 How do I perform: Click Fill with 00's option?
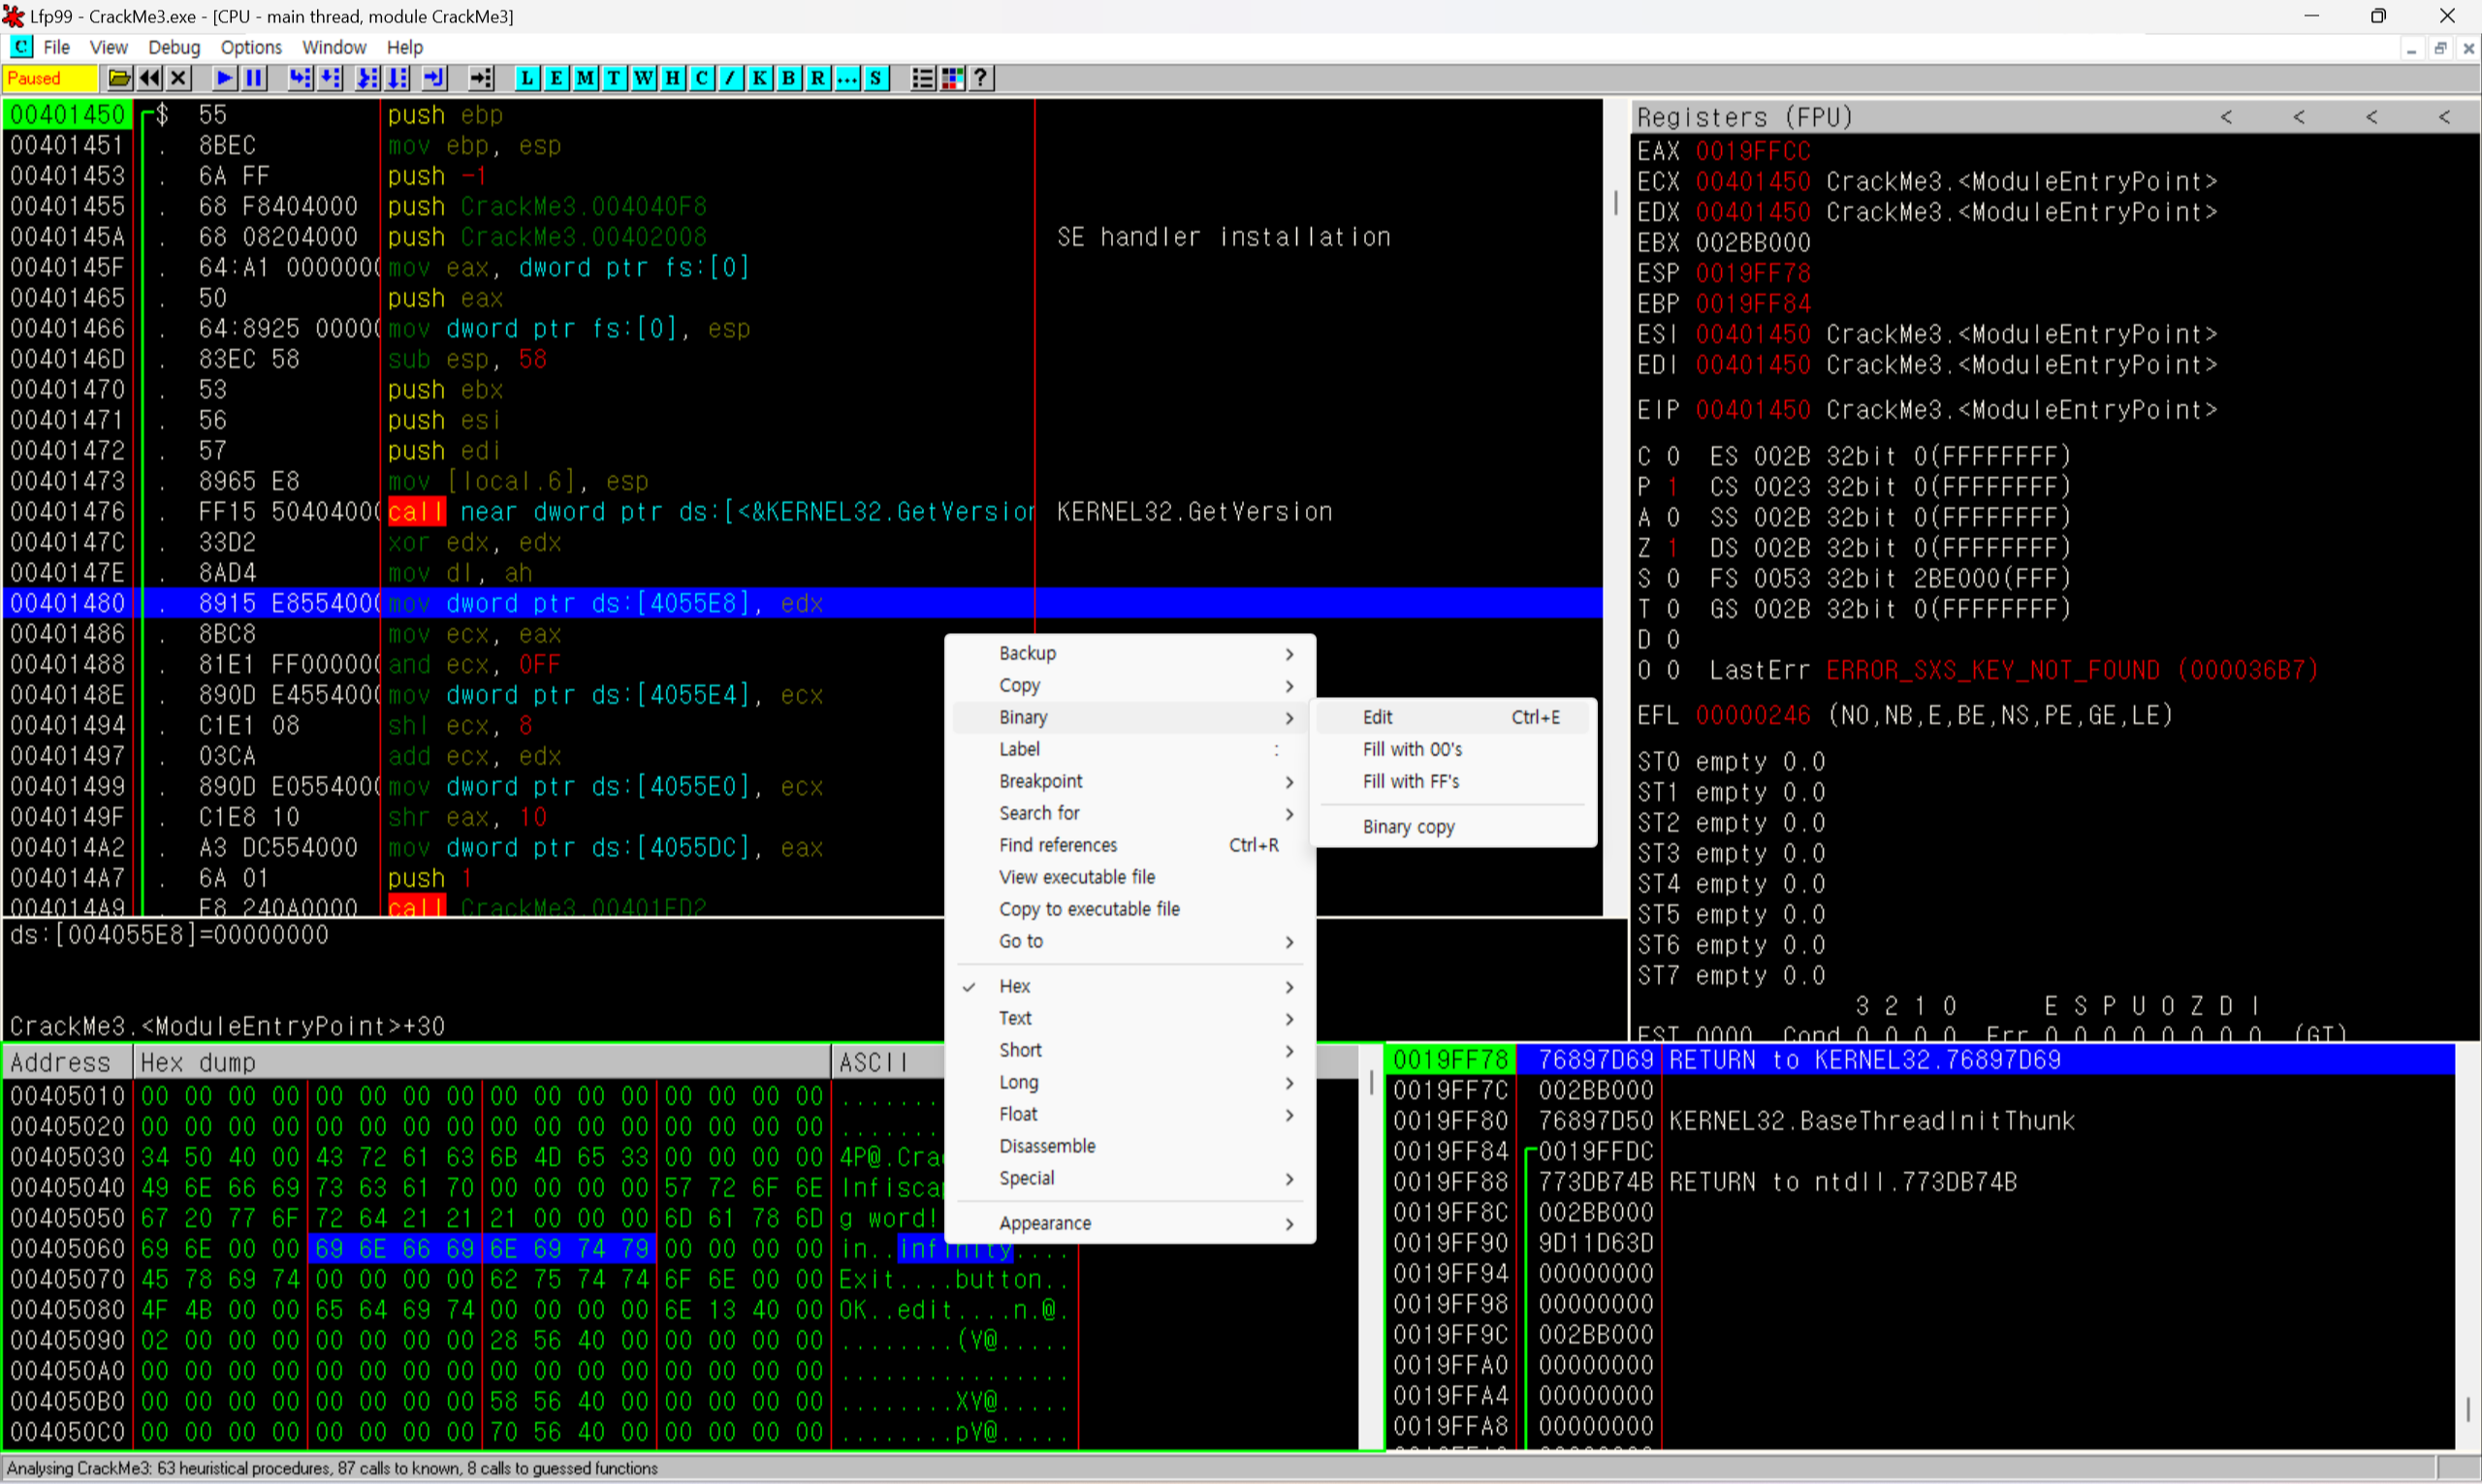coord(1412,749)
